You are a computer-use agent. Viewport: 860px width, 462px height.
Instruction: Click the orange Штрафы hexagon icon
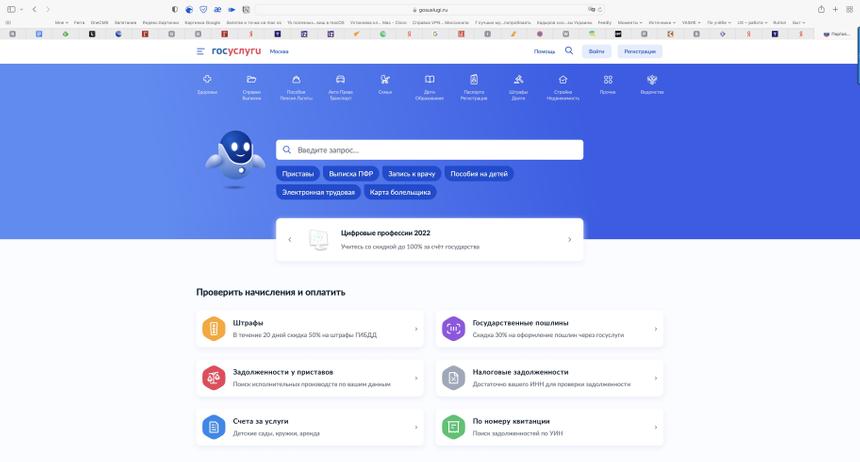(x=213, y=329)
